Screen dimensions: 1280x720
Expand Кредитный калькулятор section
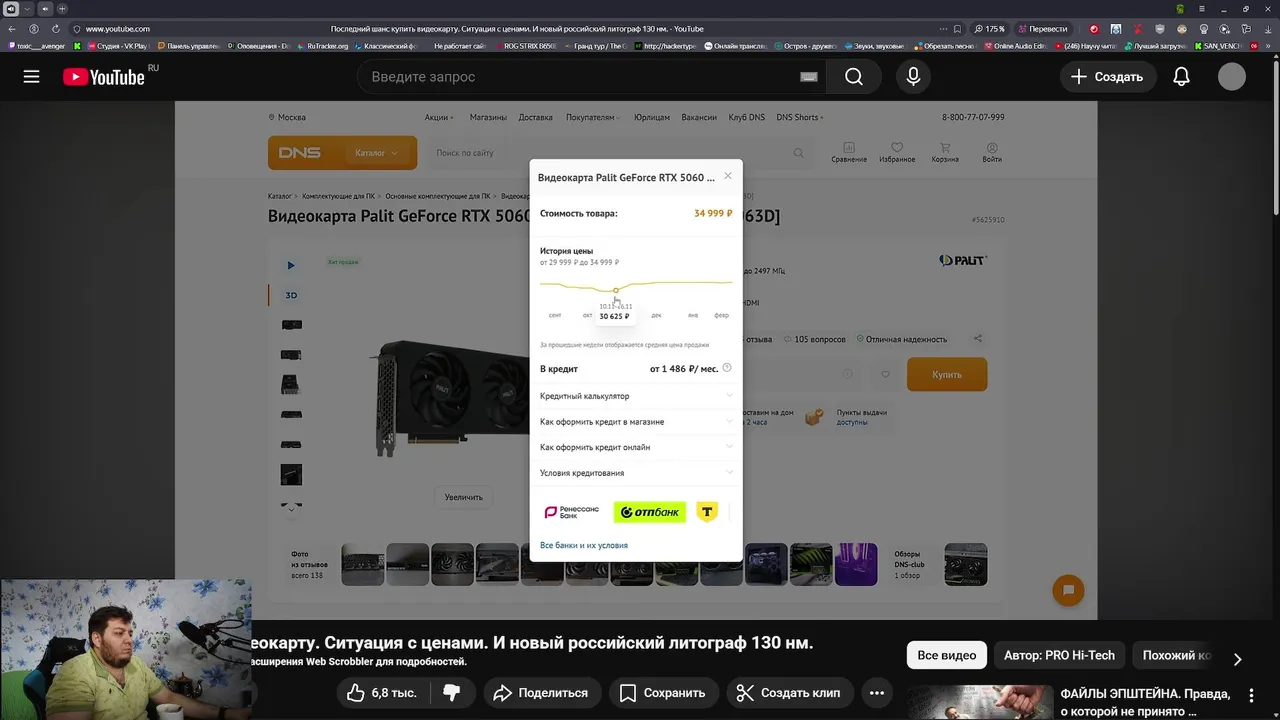(636, 396)
